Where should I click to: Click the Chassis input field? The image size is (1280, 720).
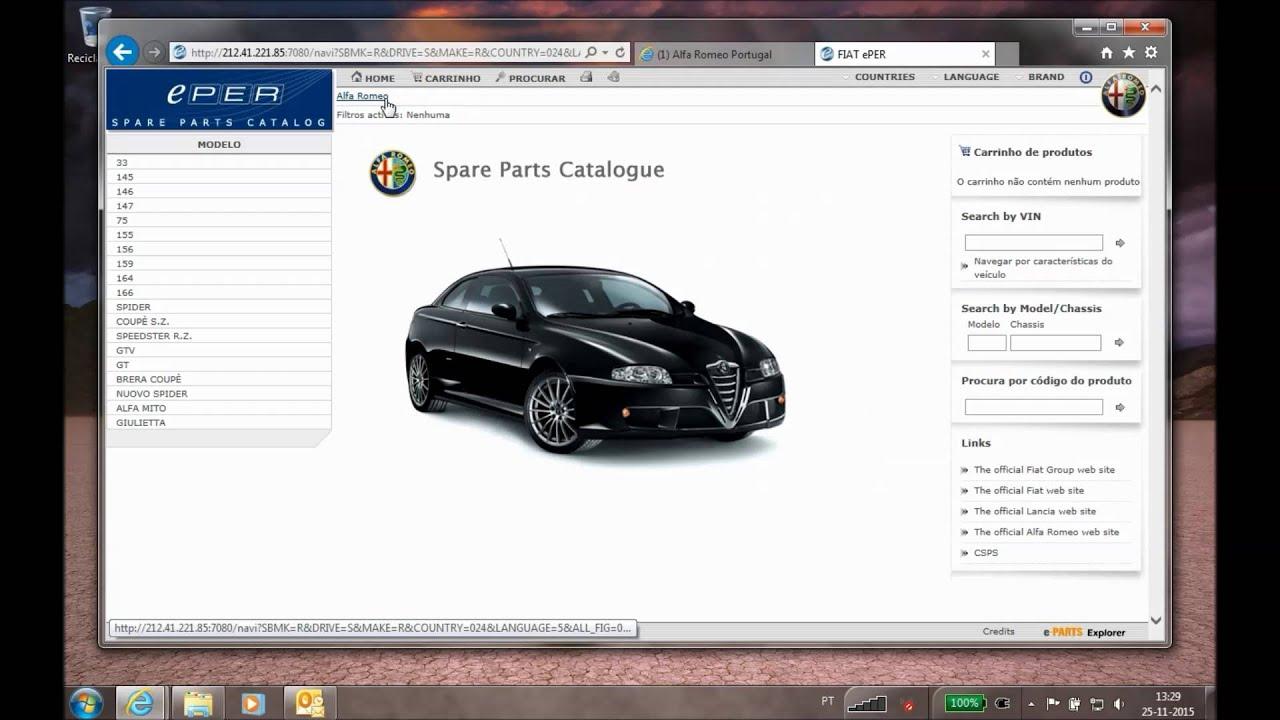(1055, 343)
